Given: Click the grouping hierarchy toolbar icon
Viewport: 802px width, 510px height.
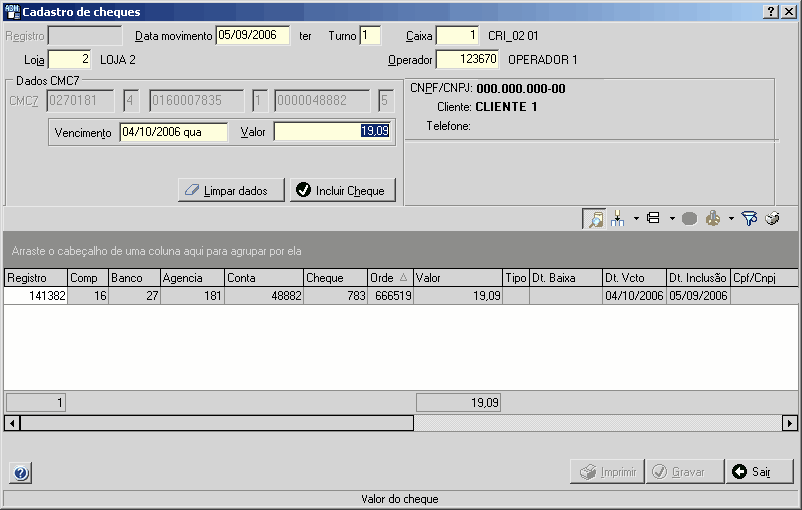Looking at the screenshot, I should (618, 219).
